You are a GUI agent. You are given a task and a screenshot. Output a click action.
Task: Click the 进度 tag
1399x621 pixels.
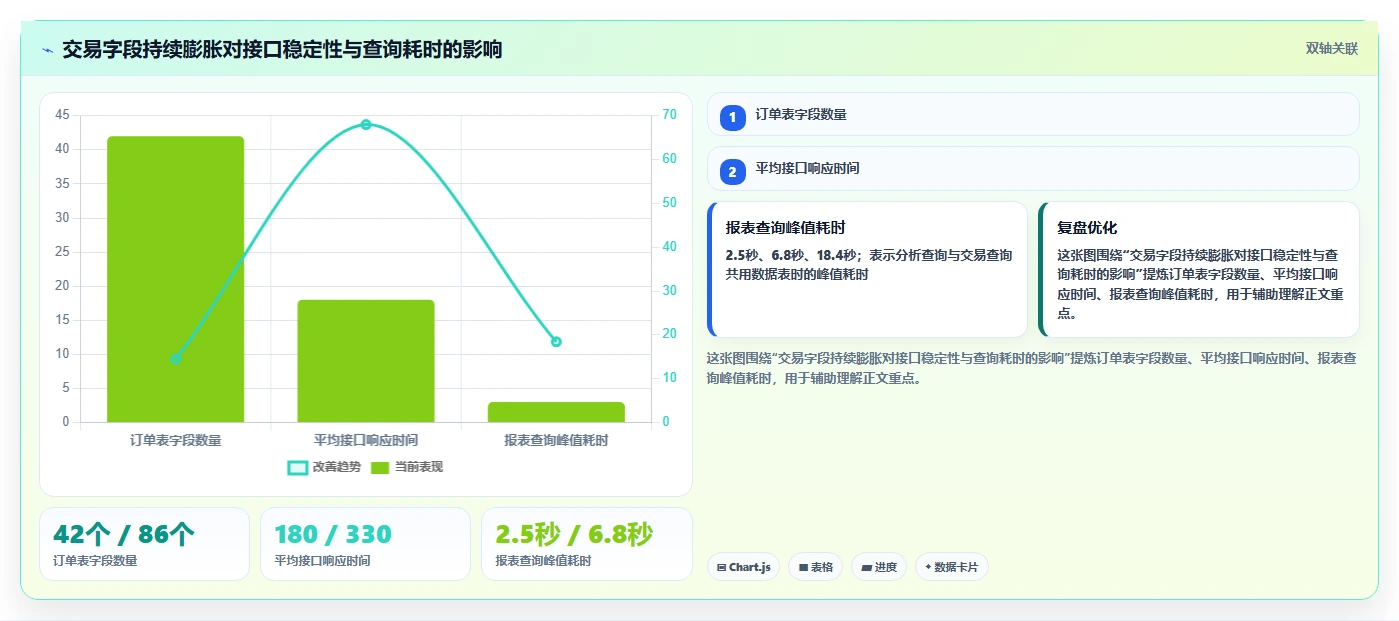(x=879, y=567)
